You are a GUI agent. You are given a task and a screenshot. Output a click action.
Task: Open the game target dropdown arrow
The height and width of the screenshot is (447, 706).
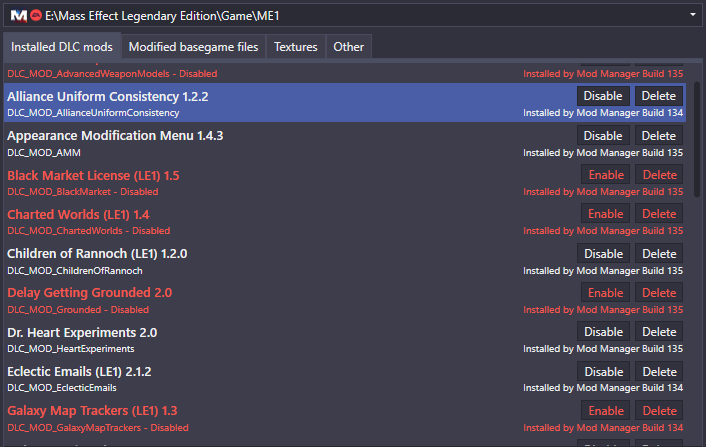[x=692, y=15]
